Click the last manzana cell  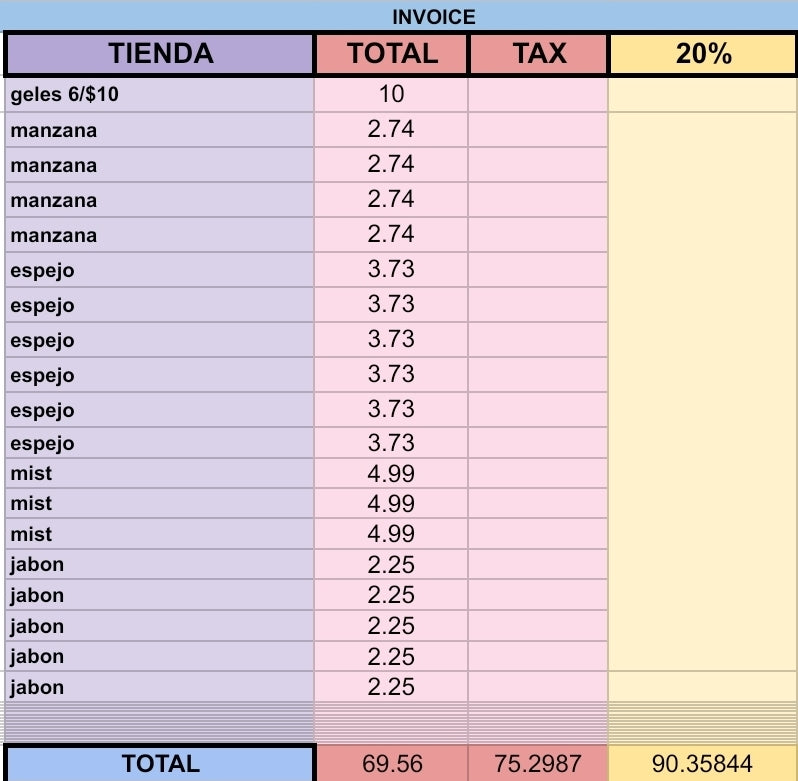tap(160, 235)
